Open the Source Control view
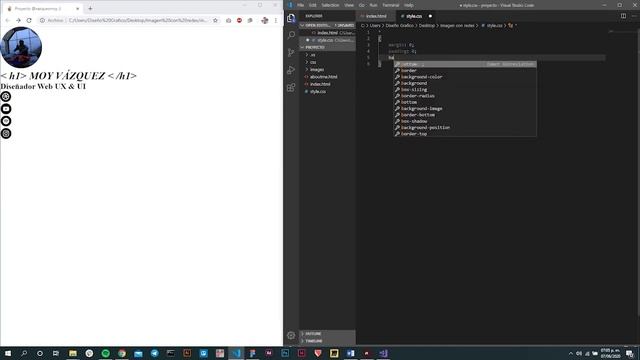This screenshot has height=360, width=640. (x=291, y=53)
